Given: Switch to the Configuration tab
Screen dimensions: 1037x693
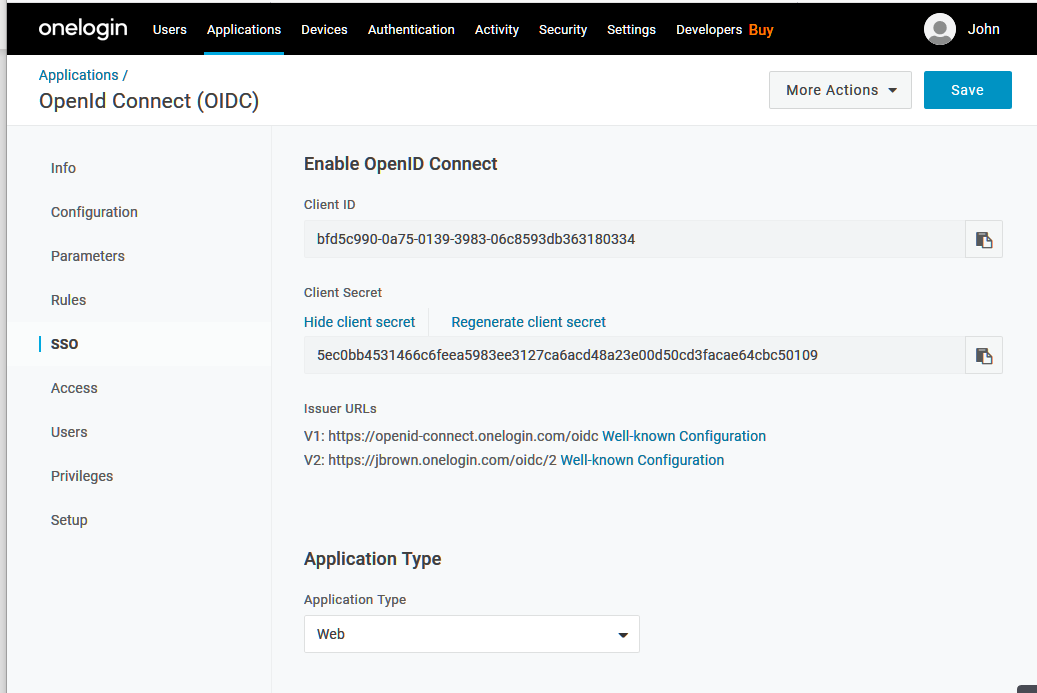Looking at the screenshot, I should click(x=94, y=212).
